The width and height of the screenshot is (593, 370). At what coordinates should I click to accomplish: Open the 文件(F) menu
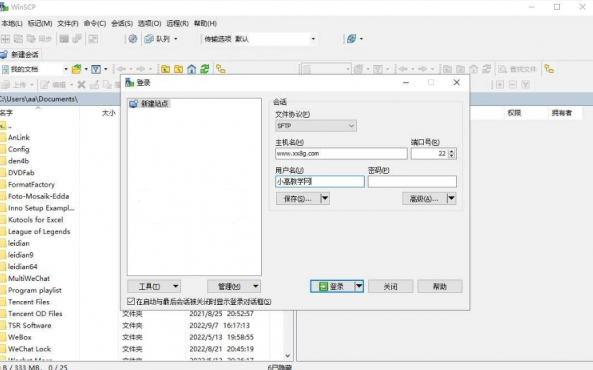68,23
